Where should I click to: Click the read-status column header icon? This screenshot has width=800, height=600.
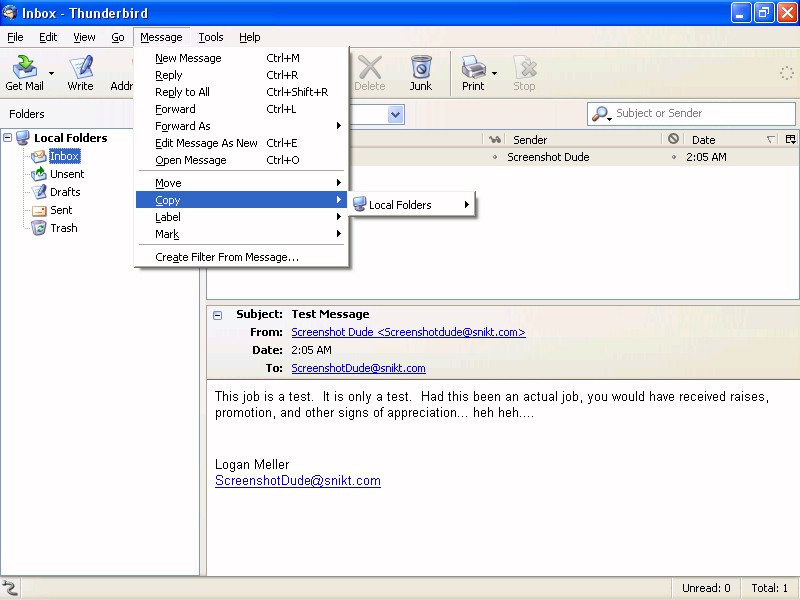tap(494, 140)
